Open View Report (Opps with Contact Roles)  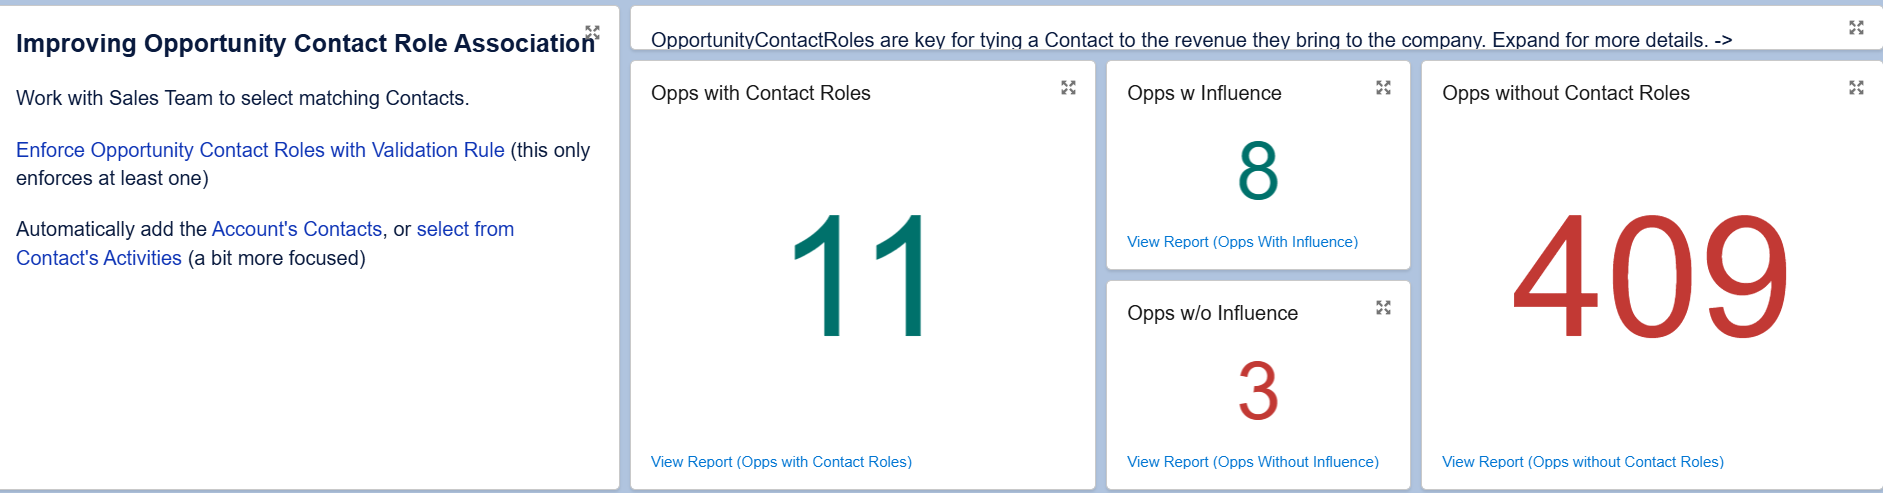pyautogui.click(x=781, y=462)
